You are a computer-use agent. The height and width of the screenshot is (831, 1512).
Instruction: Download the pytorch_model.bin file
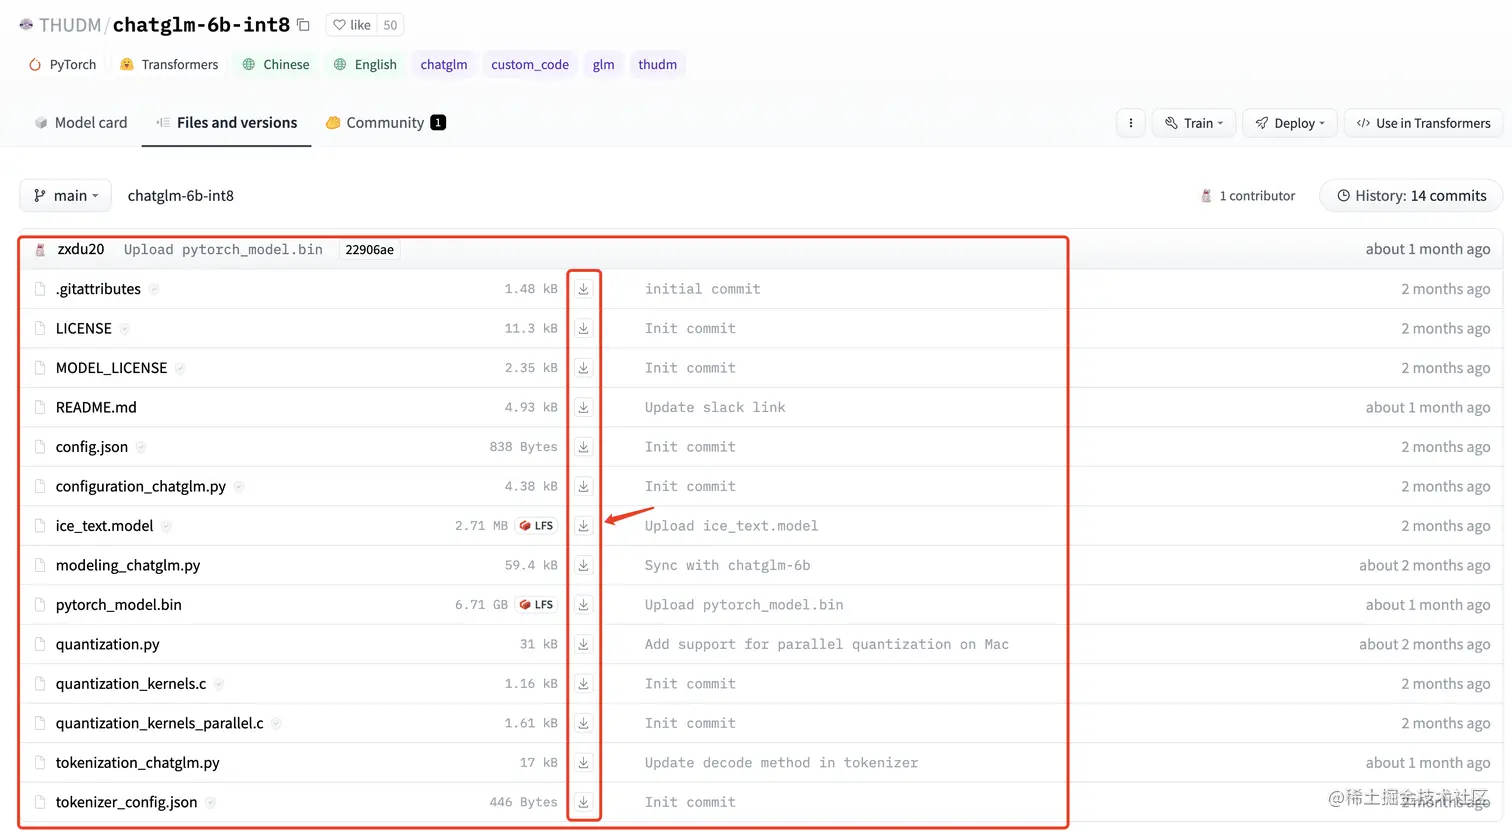point(583,605)
